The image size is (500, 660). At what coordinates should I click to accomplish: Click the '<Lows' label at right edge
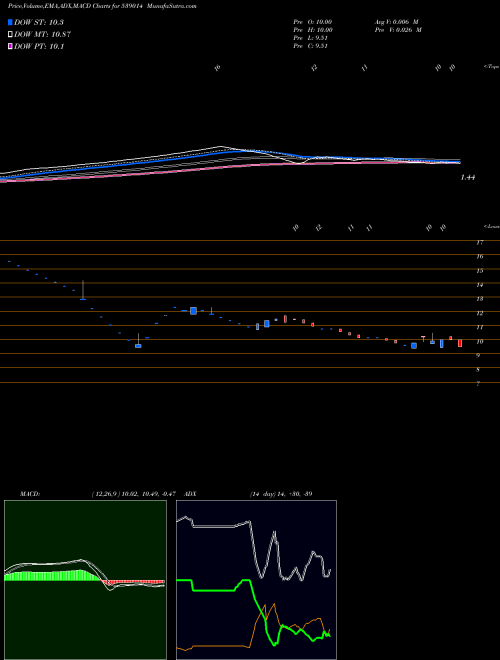click(491, 226)
